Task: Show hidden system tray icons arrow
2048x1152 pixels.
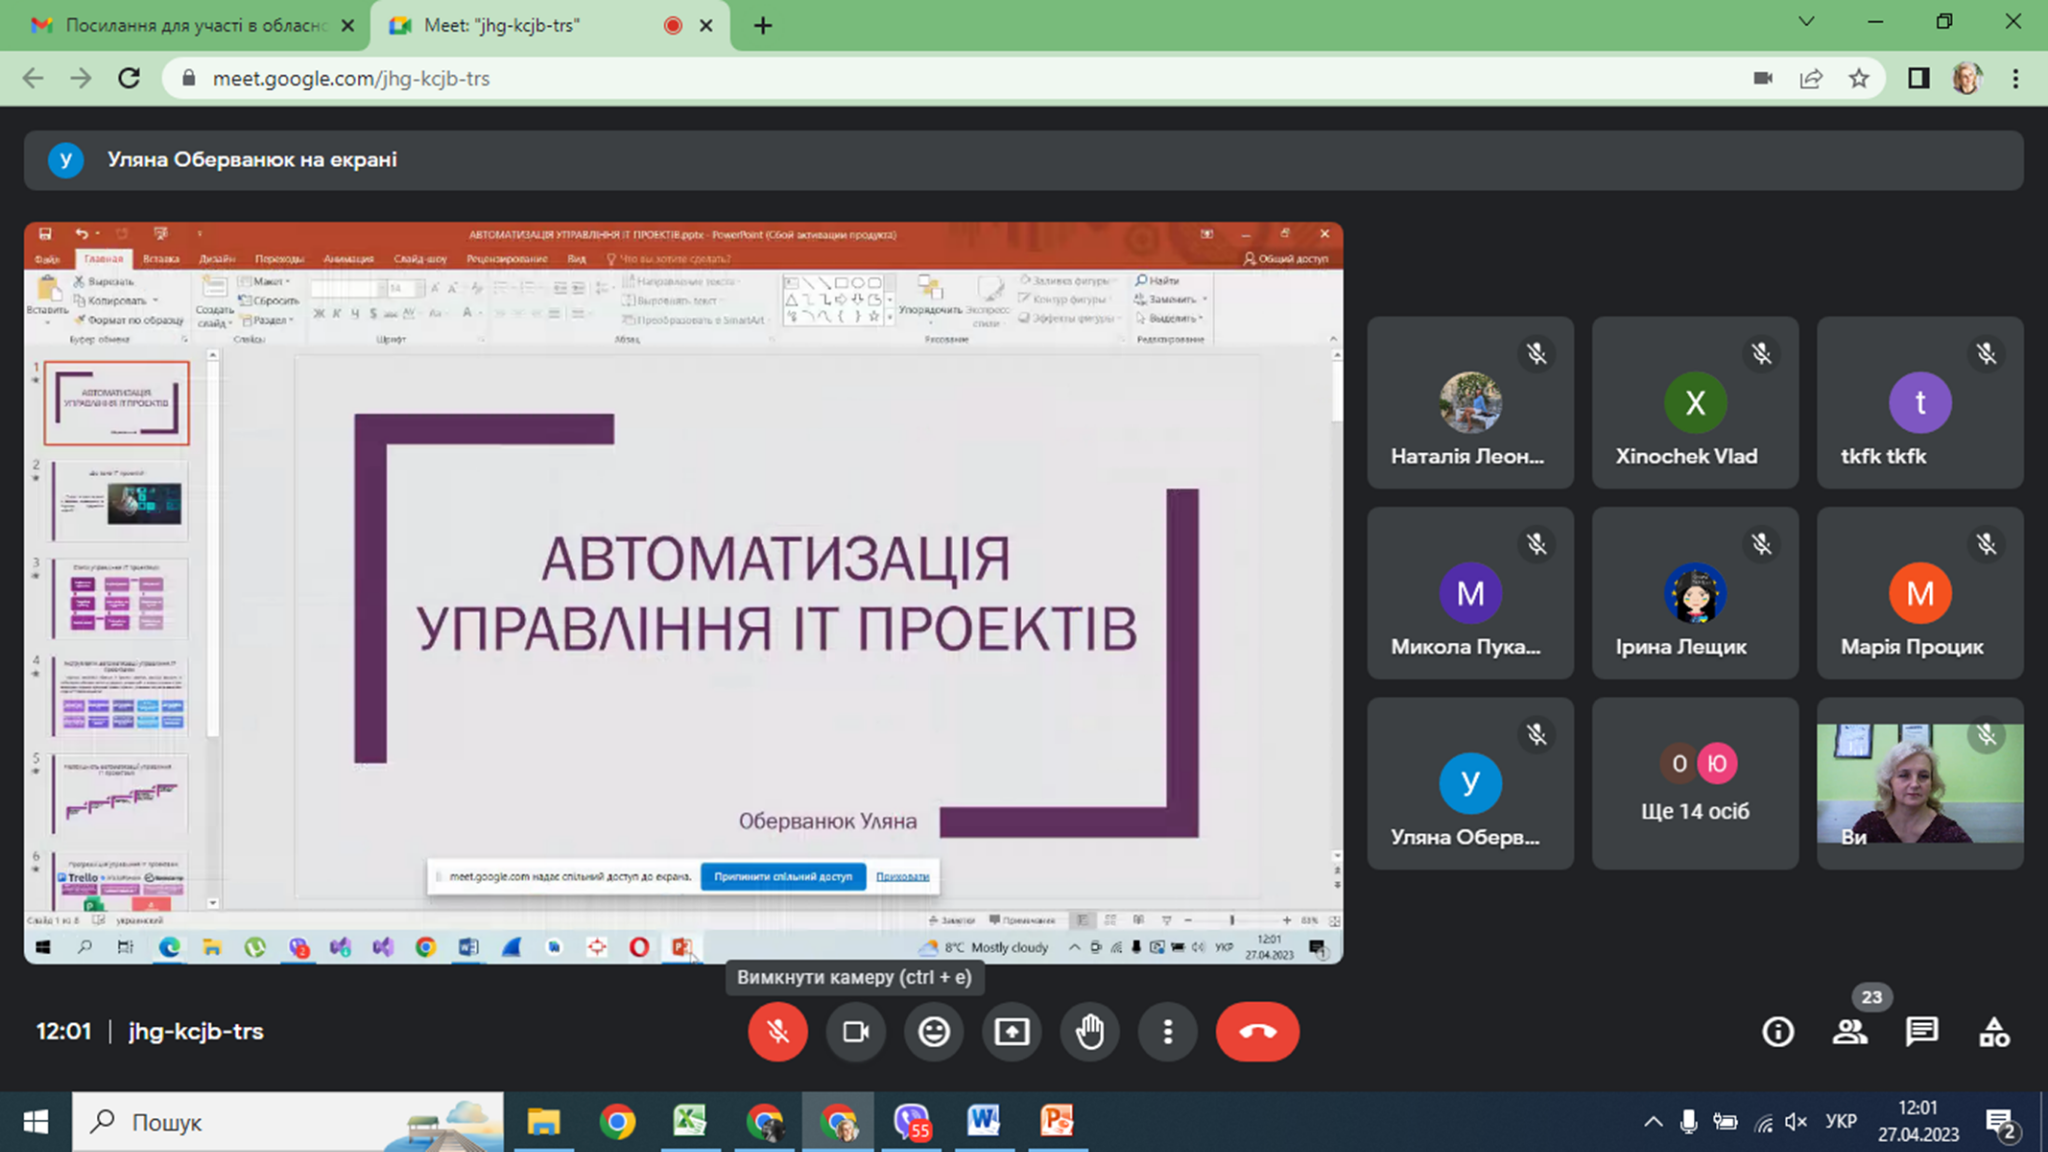Action: 1653,1122
